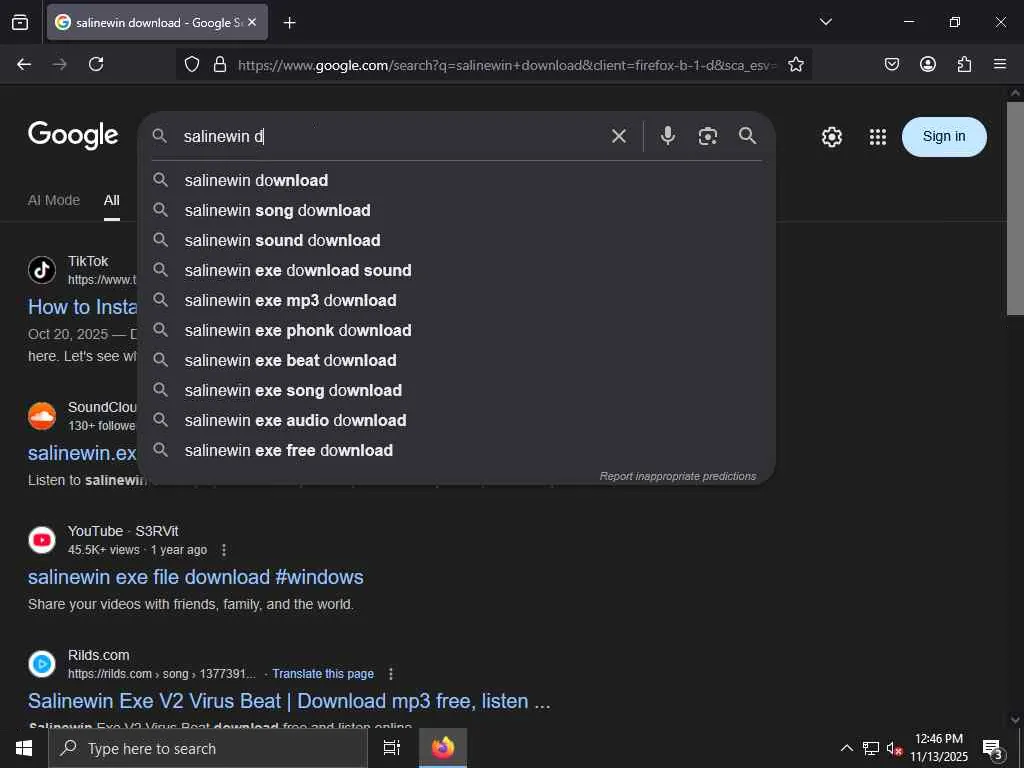This screenshot has height=768, width=1024.
Task: Open 'salinewin exe file download #windows' link
Action: coord(195,577)
